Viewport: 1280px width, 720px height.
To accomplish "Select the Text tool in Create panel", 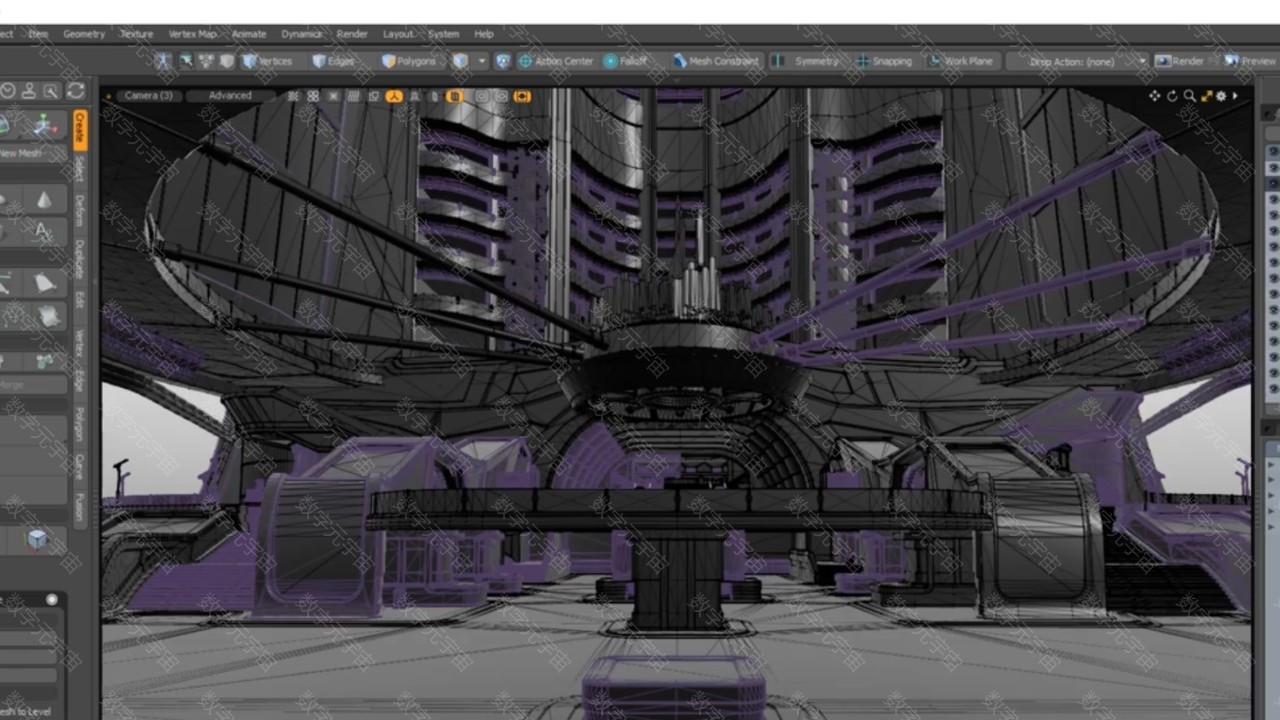I will pos(44,232).
